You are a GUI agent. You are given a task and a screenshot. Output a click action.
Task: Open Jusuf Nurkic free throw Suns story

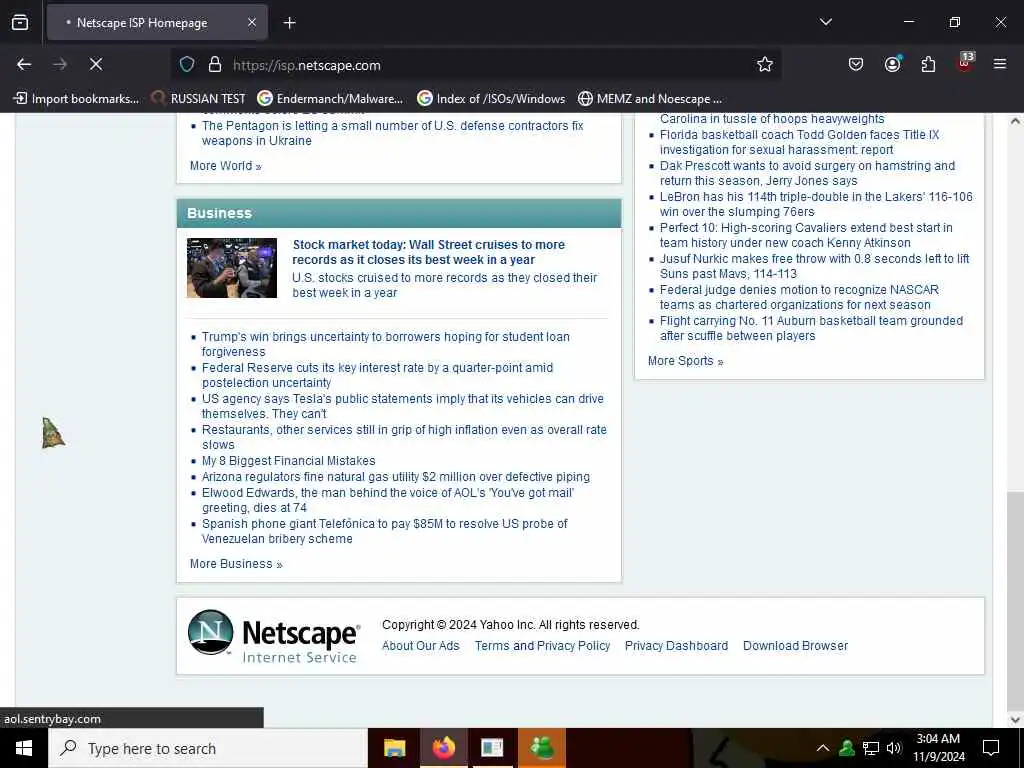point(814,266)
